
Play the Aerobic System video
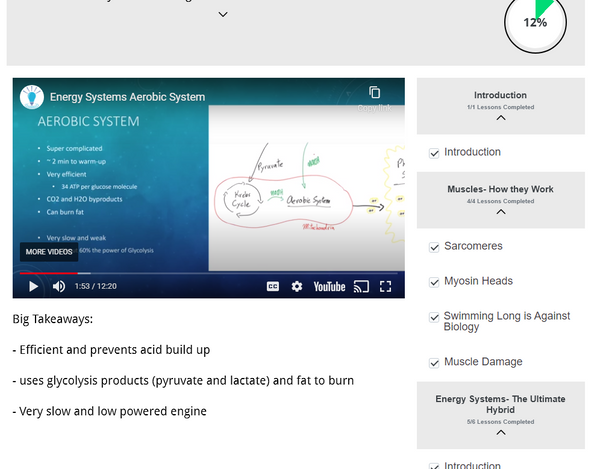tap(33, 287)
